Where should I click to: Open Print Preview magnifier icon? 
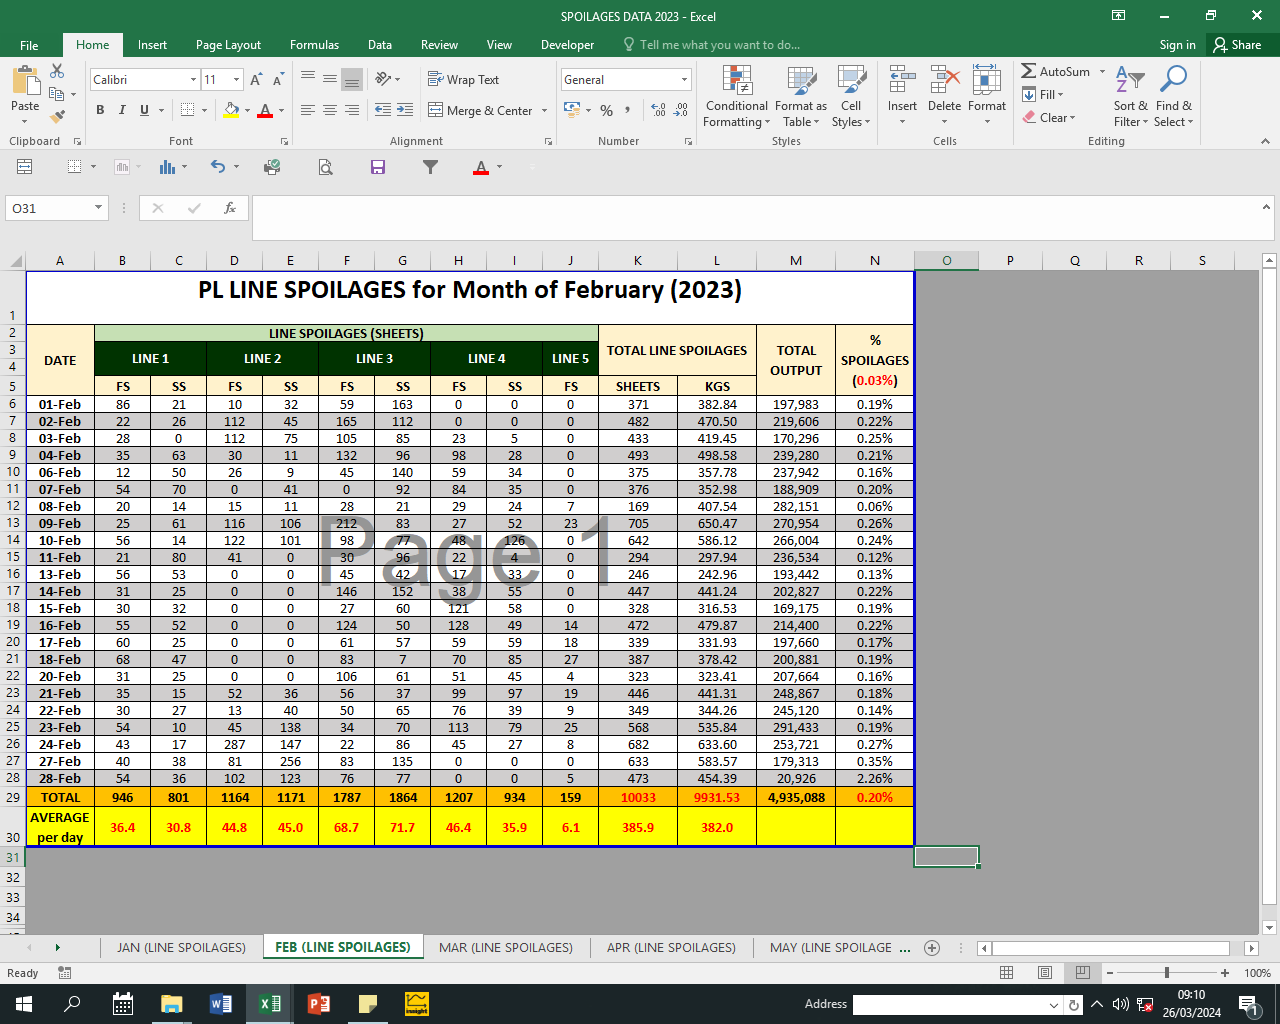[x=325, y=167]
